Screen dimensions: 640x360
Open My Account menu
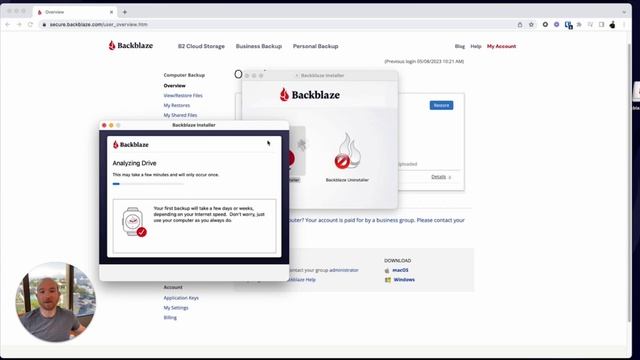click(x=501, y=46)
